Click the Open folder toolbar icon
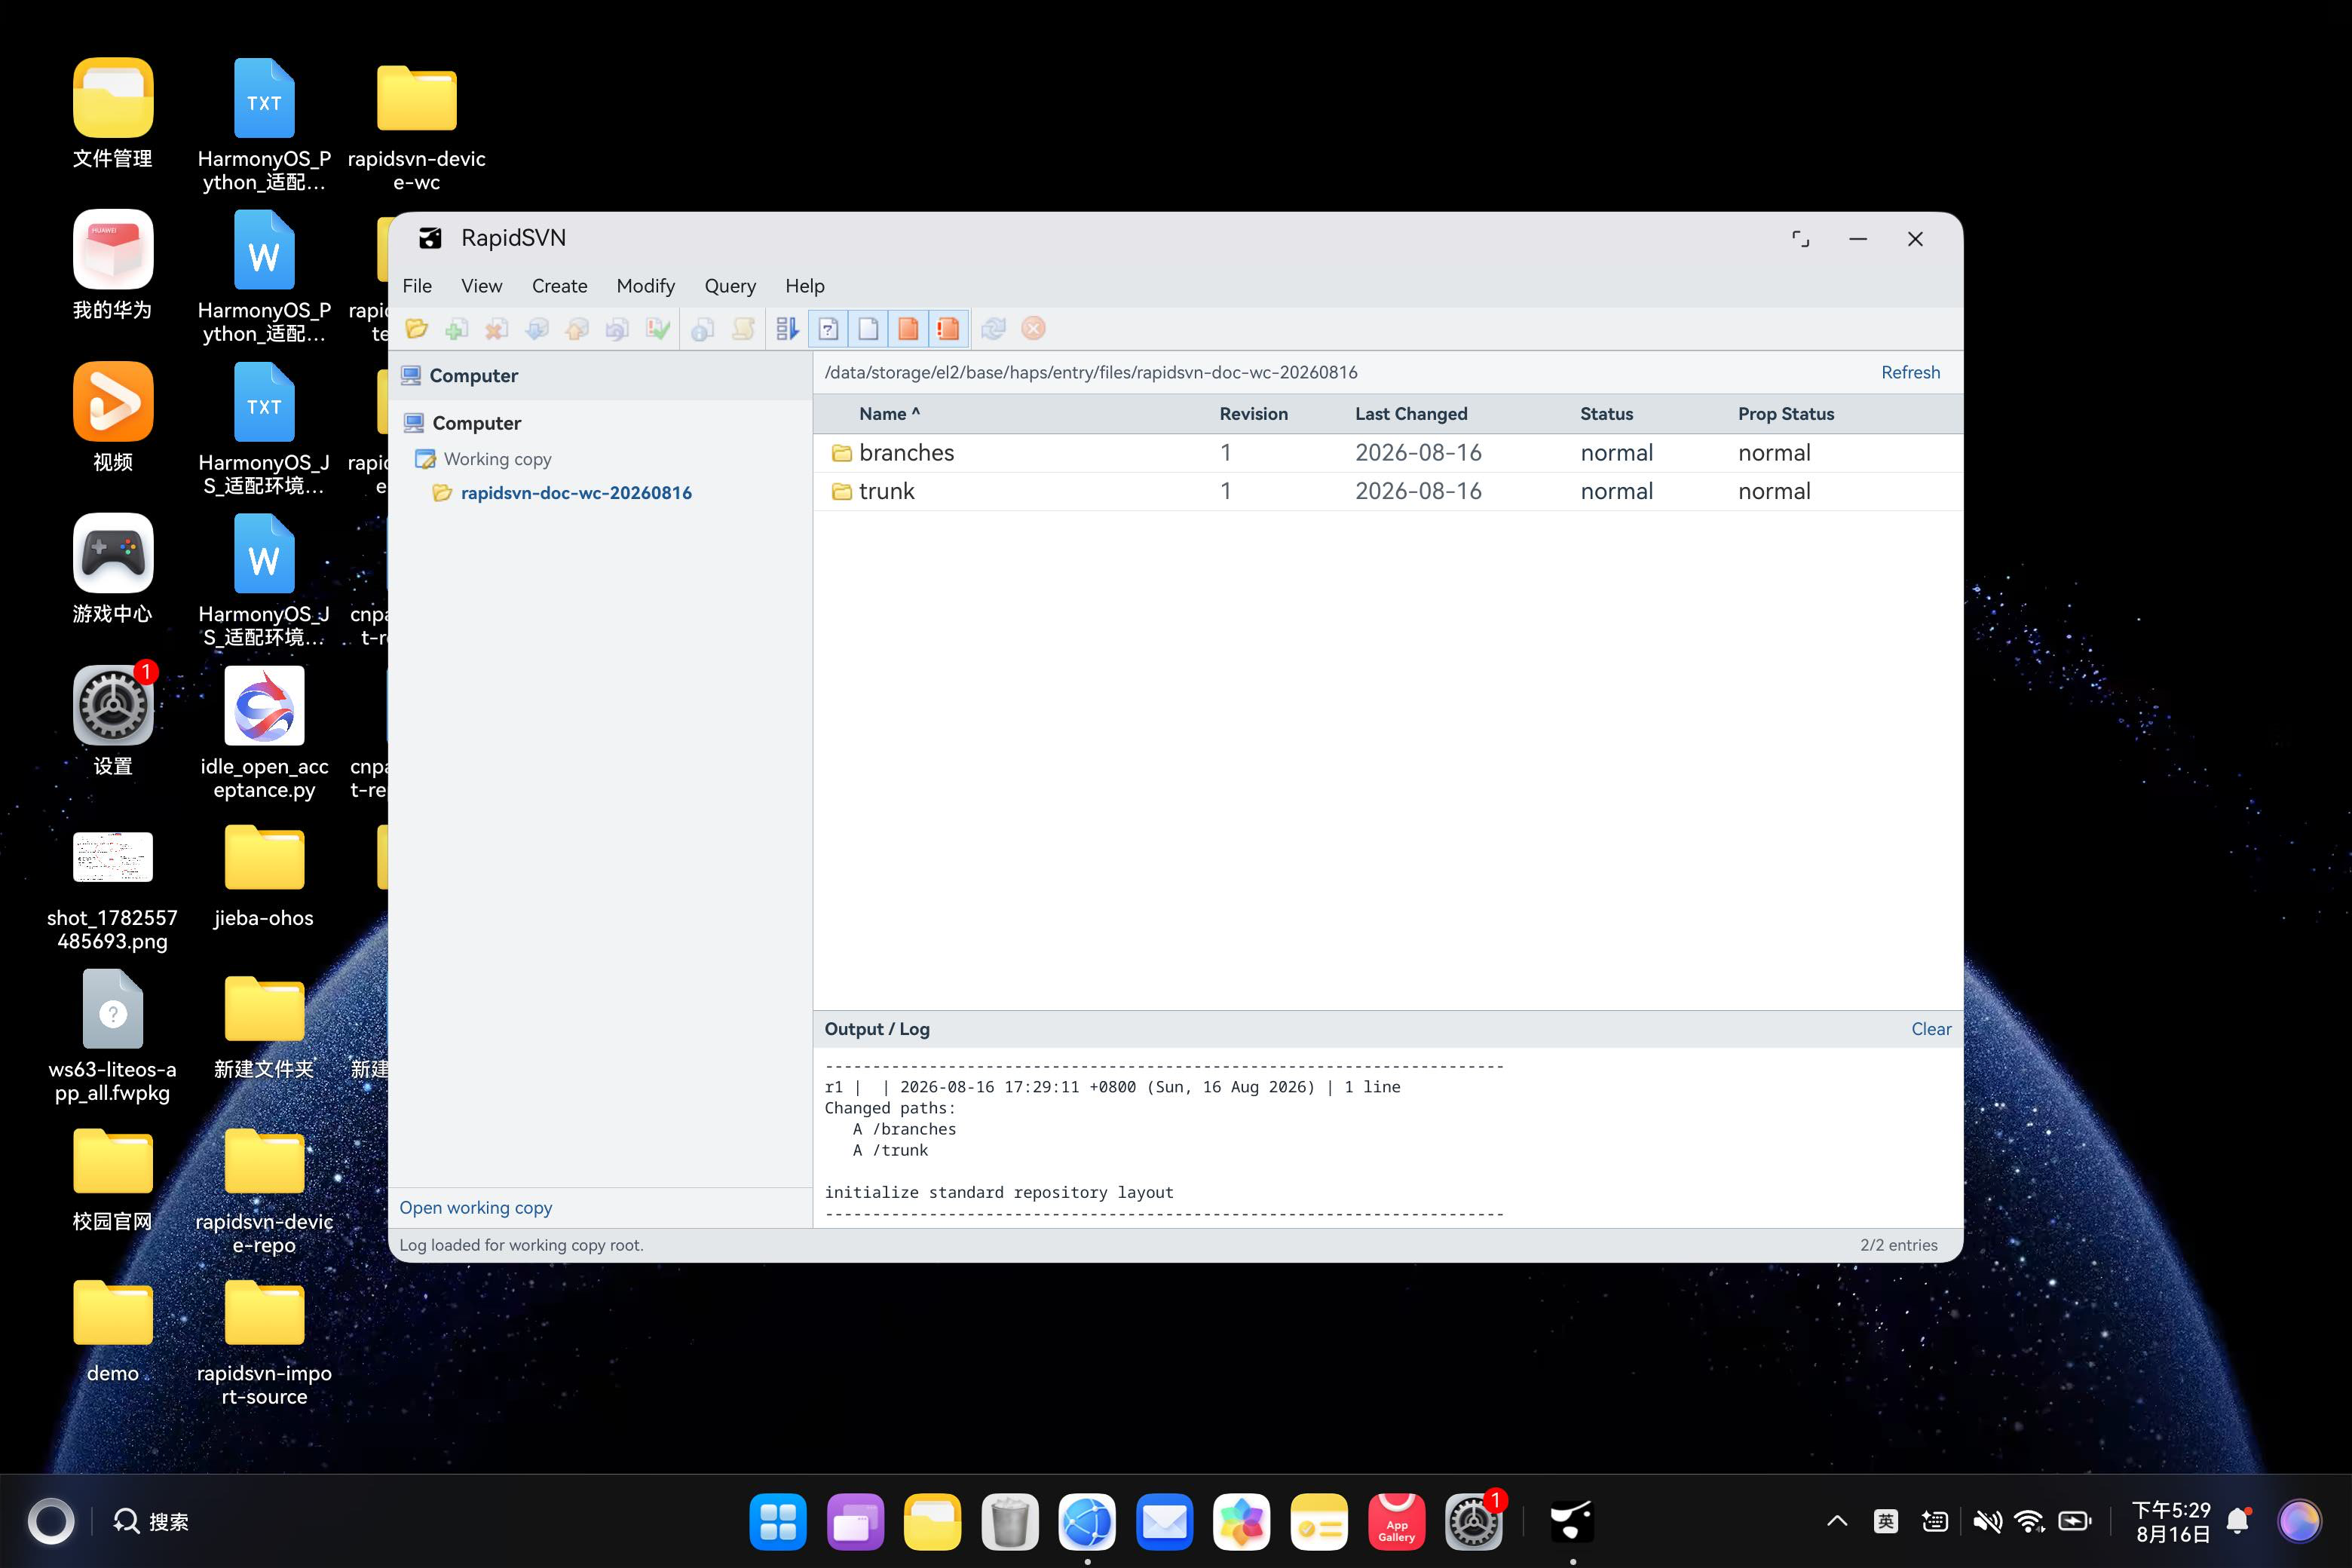Viewport: 2352px width, 1568px height. 417,328
